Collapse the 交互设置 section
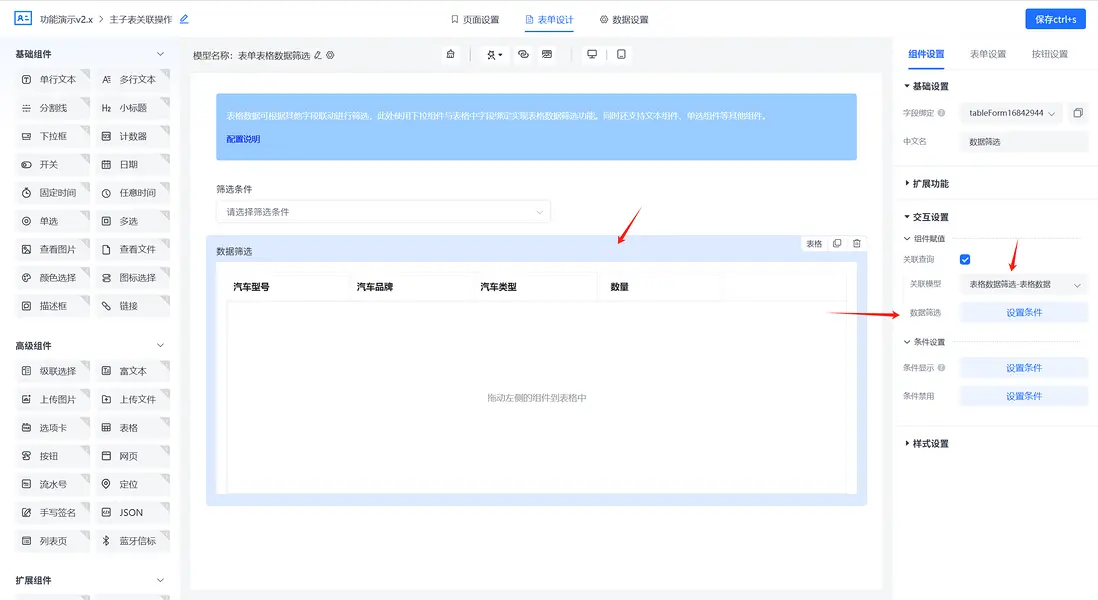 926,217
